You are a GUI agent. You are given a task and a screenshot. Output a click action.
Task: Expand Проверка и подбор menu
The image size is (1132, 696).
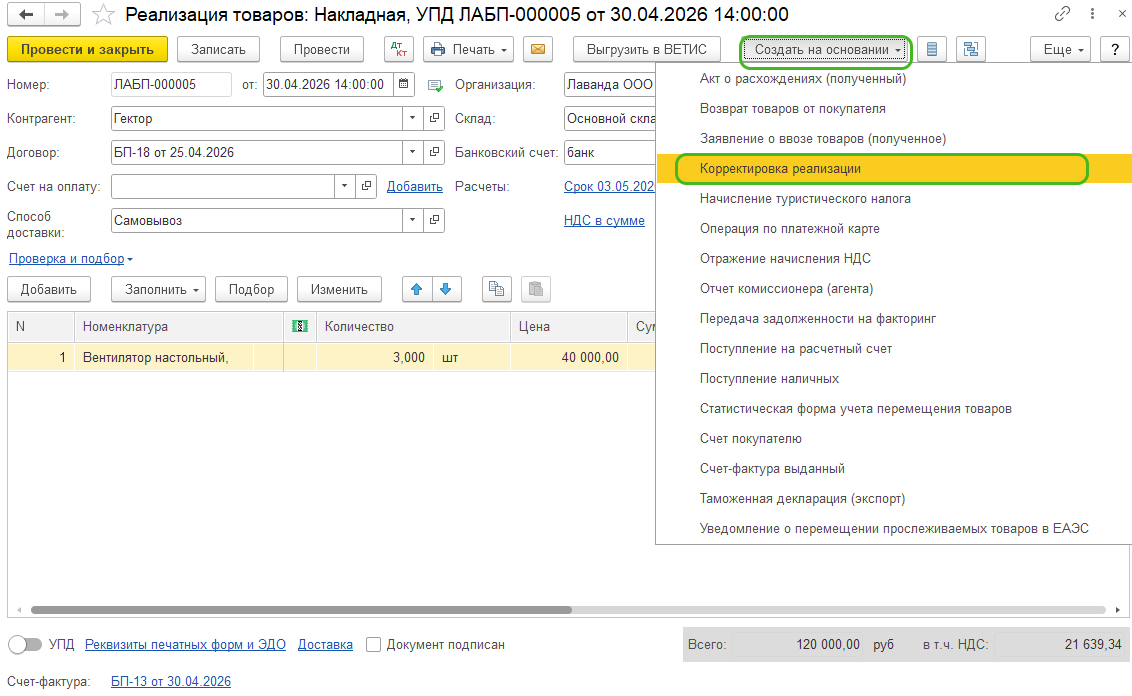(x=71, y=258)
